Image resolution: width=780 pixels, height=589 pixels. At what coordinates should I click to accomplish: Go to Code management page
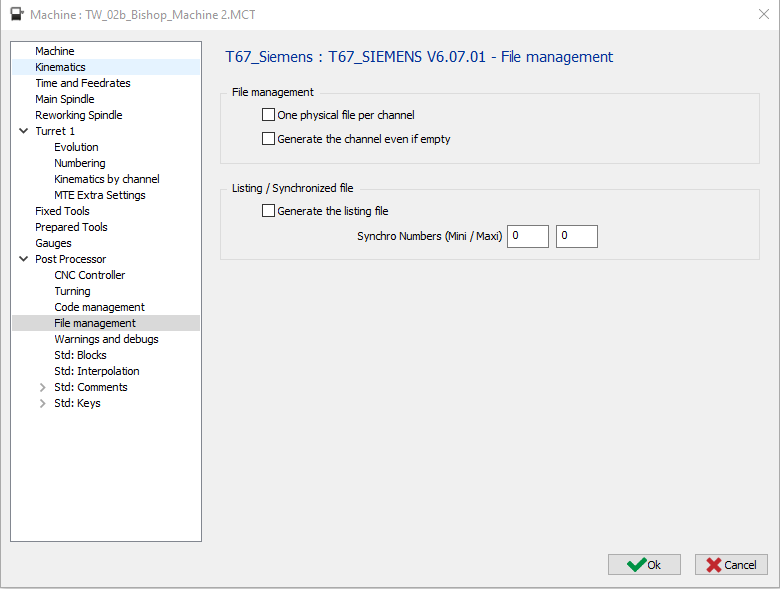tap(99, 307)
